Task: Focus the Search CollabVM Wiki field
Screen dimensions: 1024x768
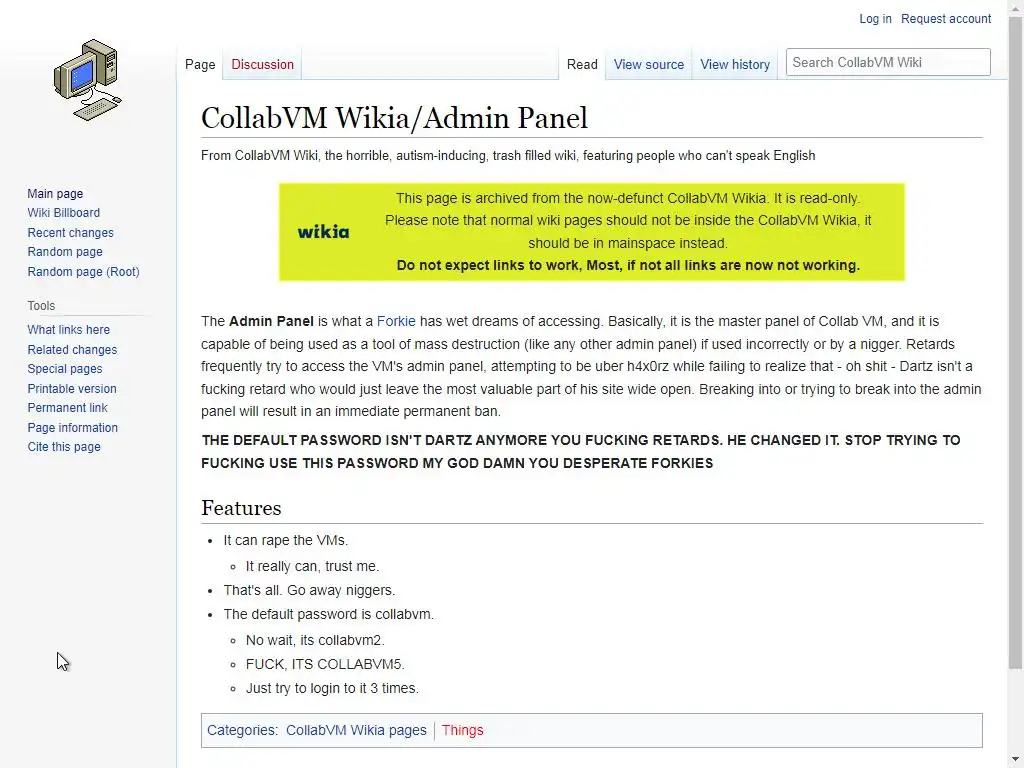Action: pos(888,62)
